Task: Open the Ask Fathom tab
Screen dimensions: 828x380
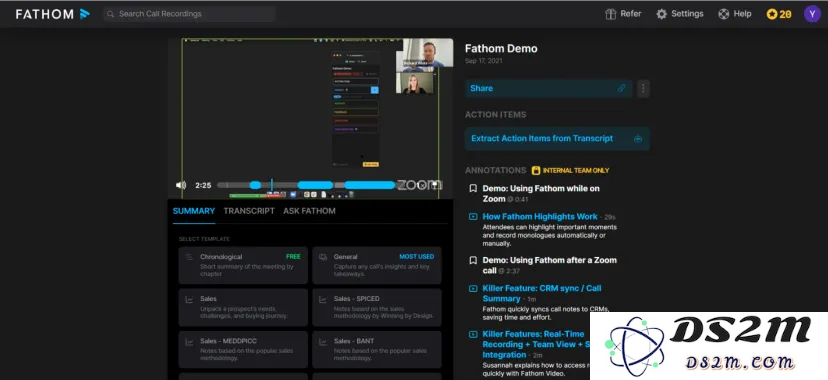Action: (309, 211)
